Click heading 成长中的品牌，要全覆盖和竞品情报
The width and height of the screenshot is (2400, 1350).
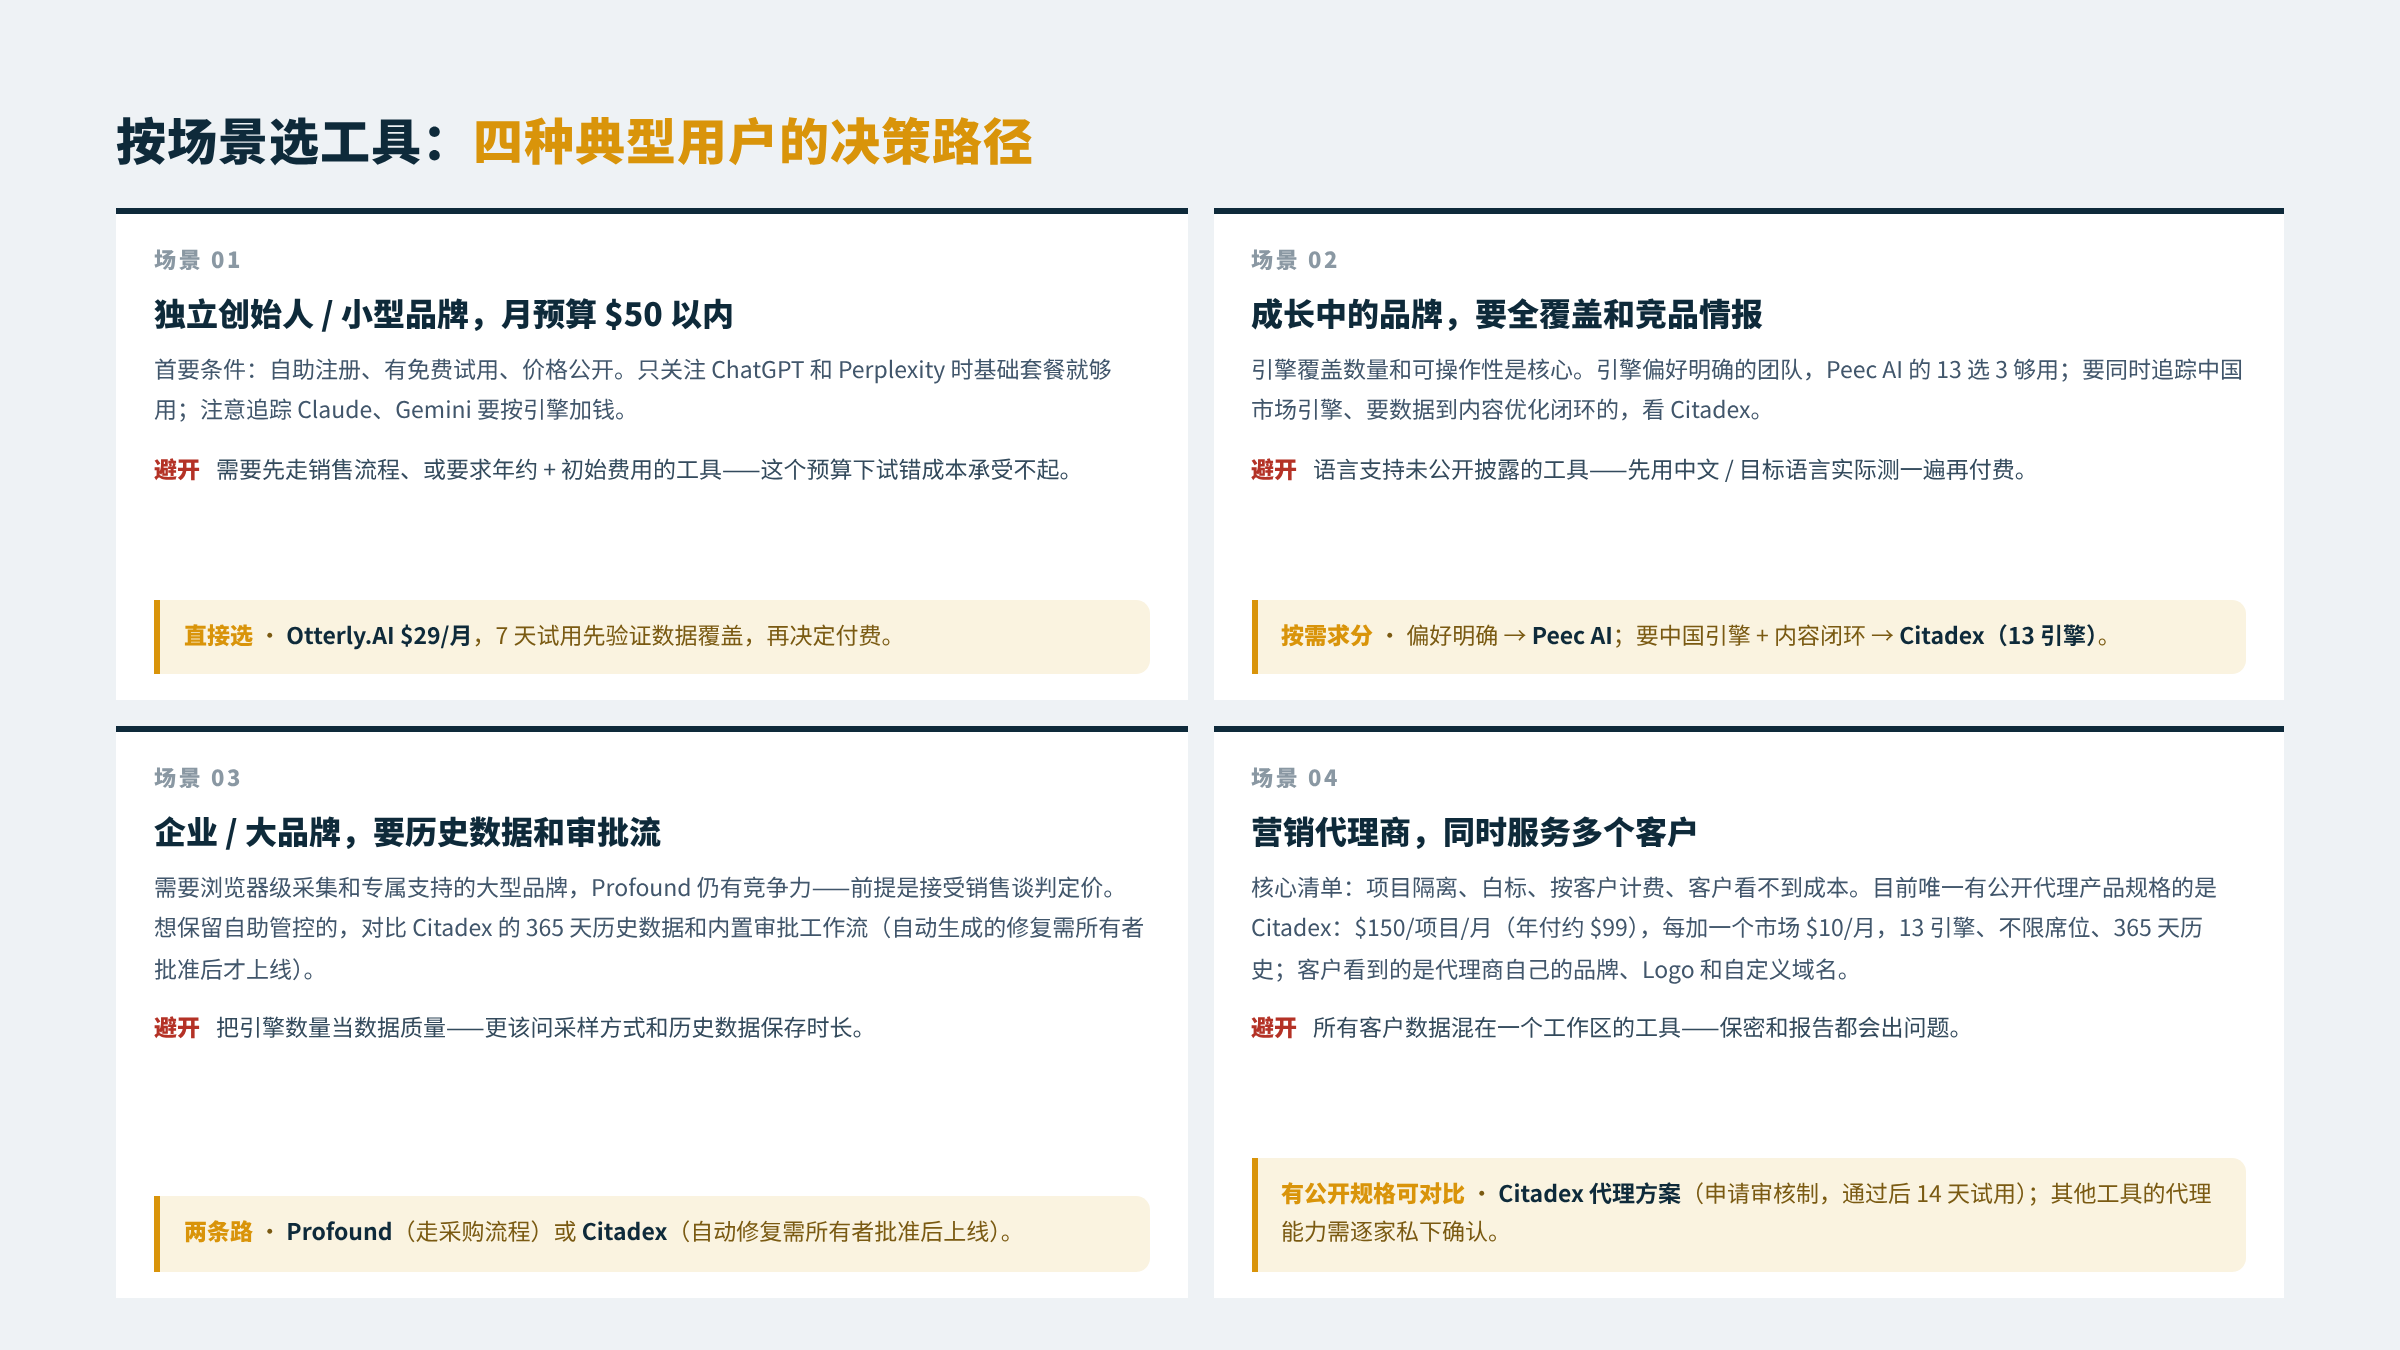pyautogui.click(x=1506, y=315)
